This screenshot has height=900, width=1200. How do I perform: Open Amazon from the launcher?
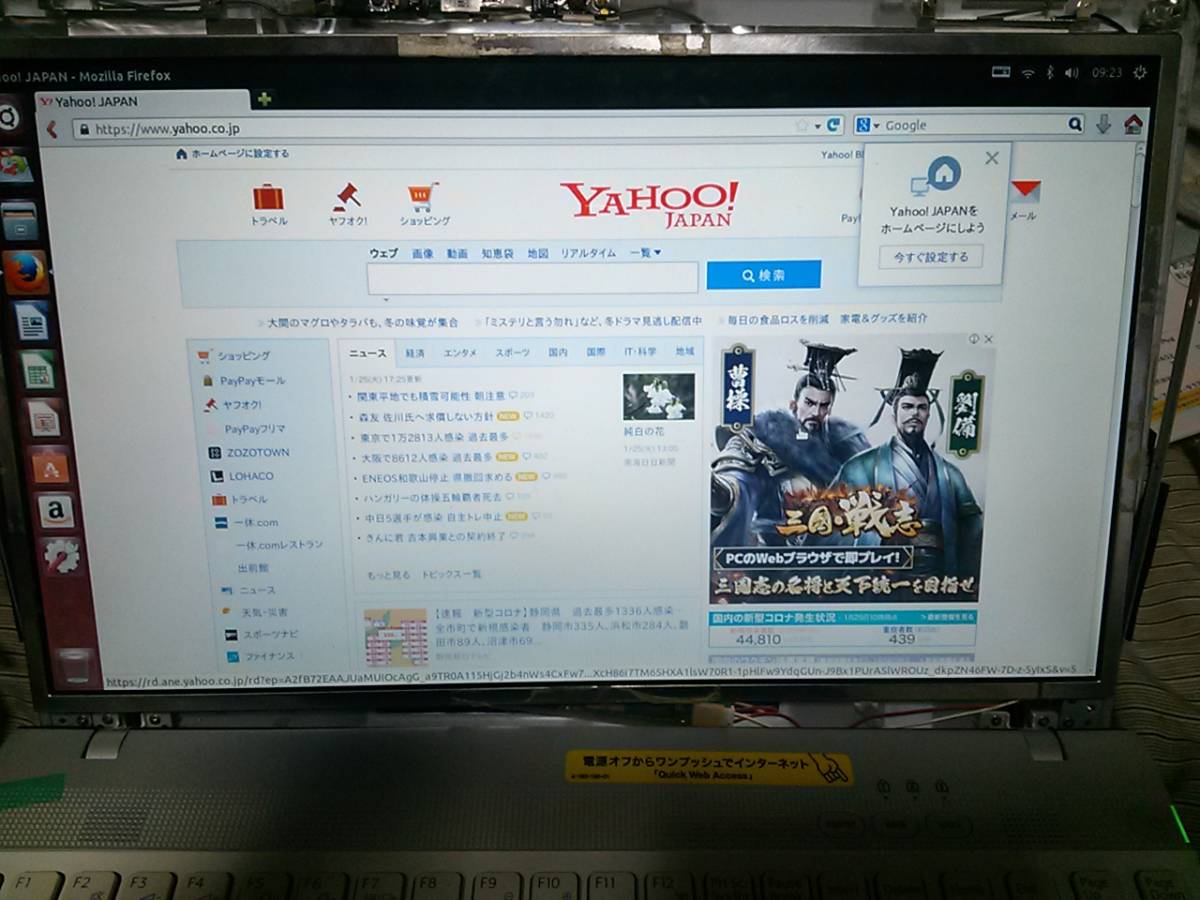pyautogui.click(x=56, y=511)
